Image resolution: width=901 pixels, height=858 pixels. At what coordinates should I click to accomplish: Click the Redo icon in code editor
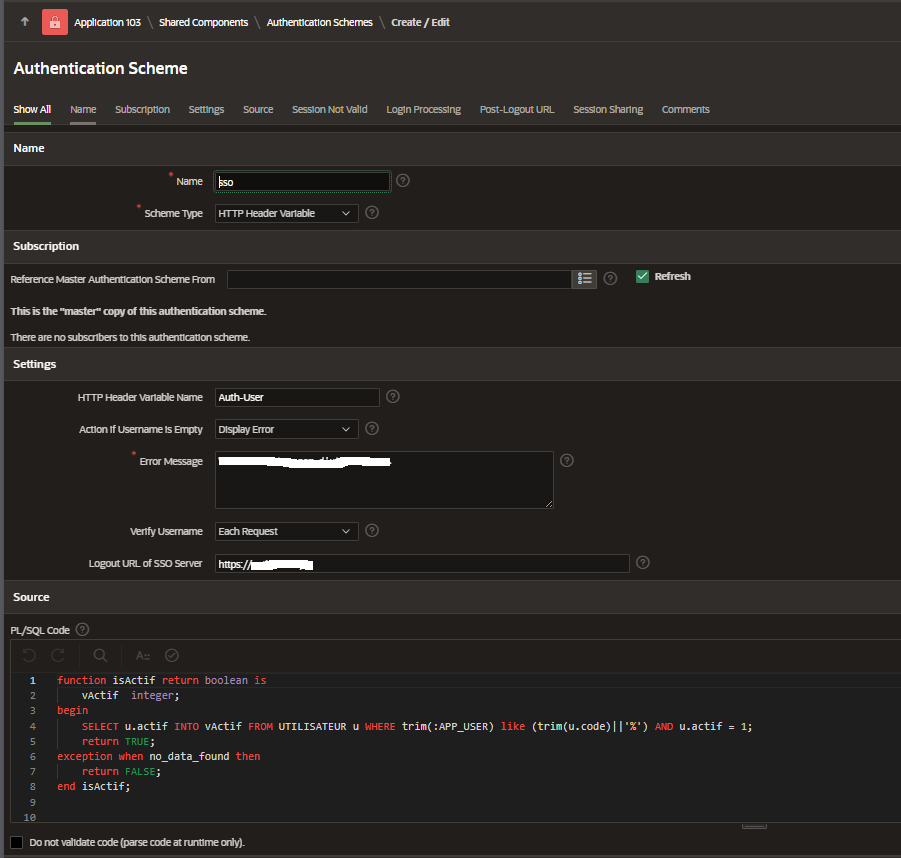[58, 655]
